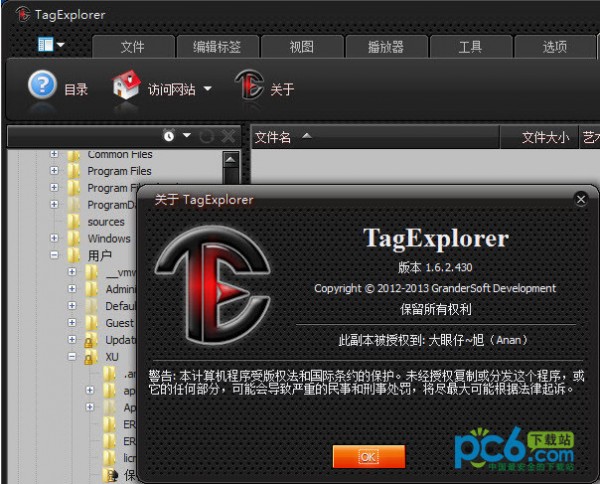600x484 pixels.
Task: Click the Guest folder icon
Action: tap(91, 323)
